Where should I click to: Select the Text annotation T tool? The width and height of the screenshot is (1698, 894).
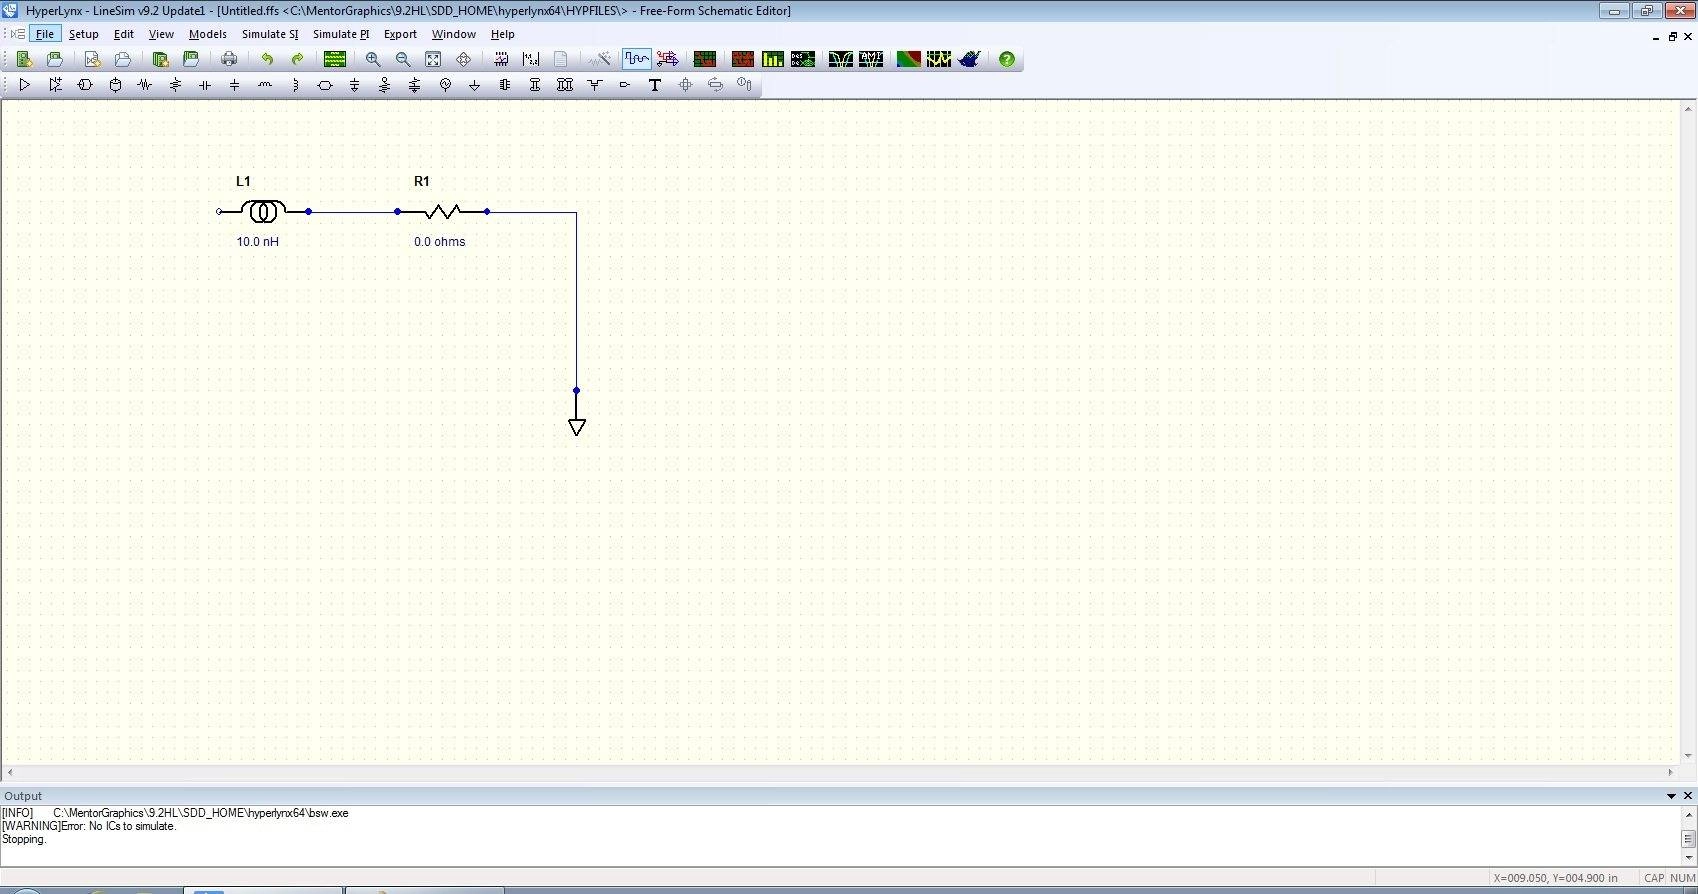[x=655, y=85]
